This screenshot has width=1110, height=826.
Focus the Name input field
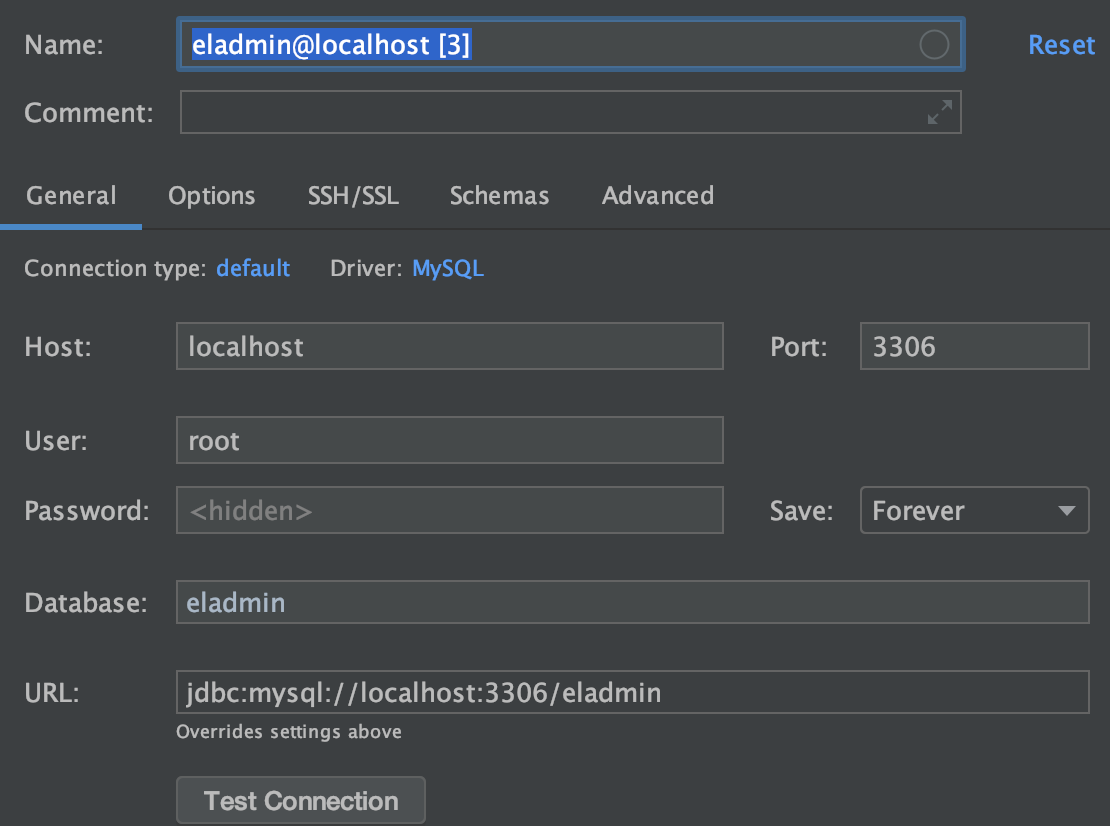(571, 45)
